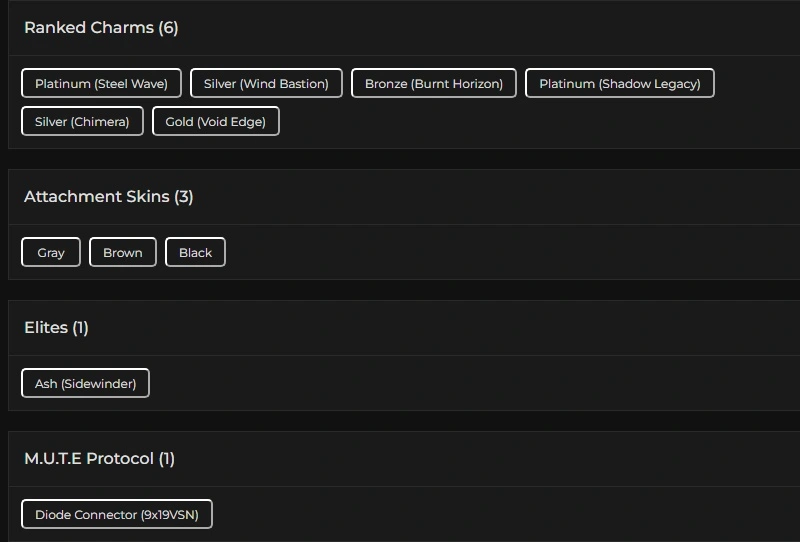Click the (3) count beside Attachment Skins
The image size is (800, 542).
[183, 197]
